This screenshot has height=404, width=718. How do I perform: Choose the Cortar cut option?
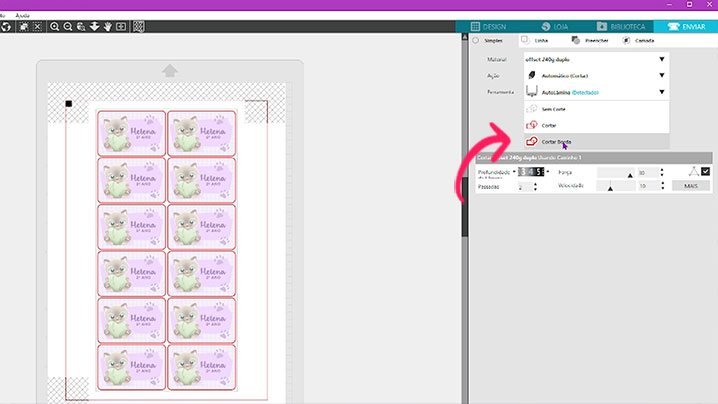(x=548, y=124)
